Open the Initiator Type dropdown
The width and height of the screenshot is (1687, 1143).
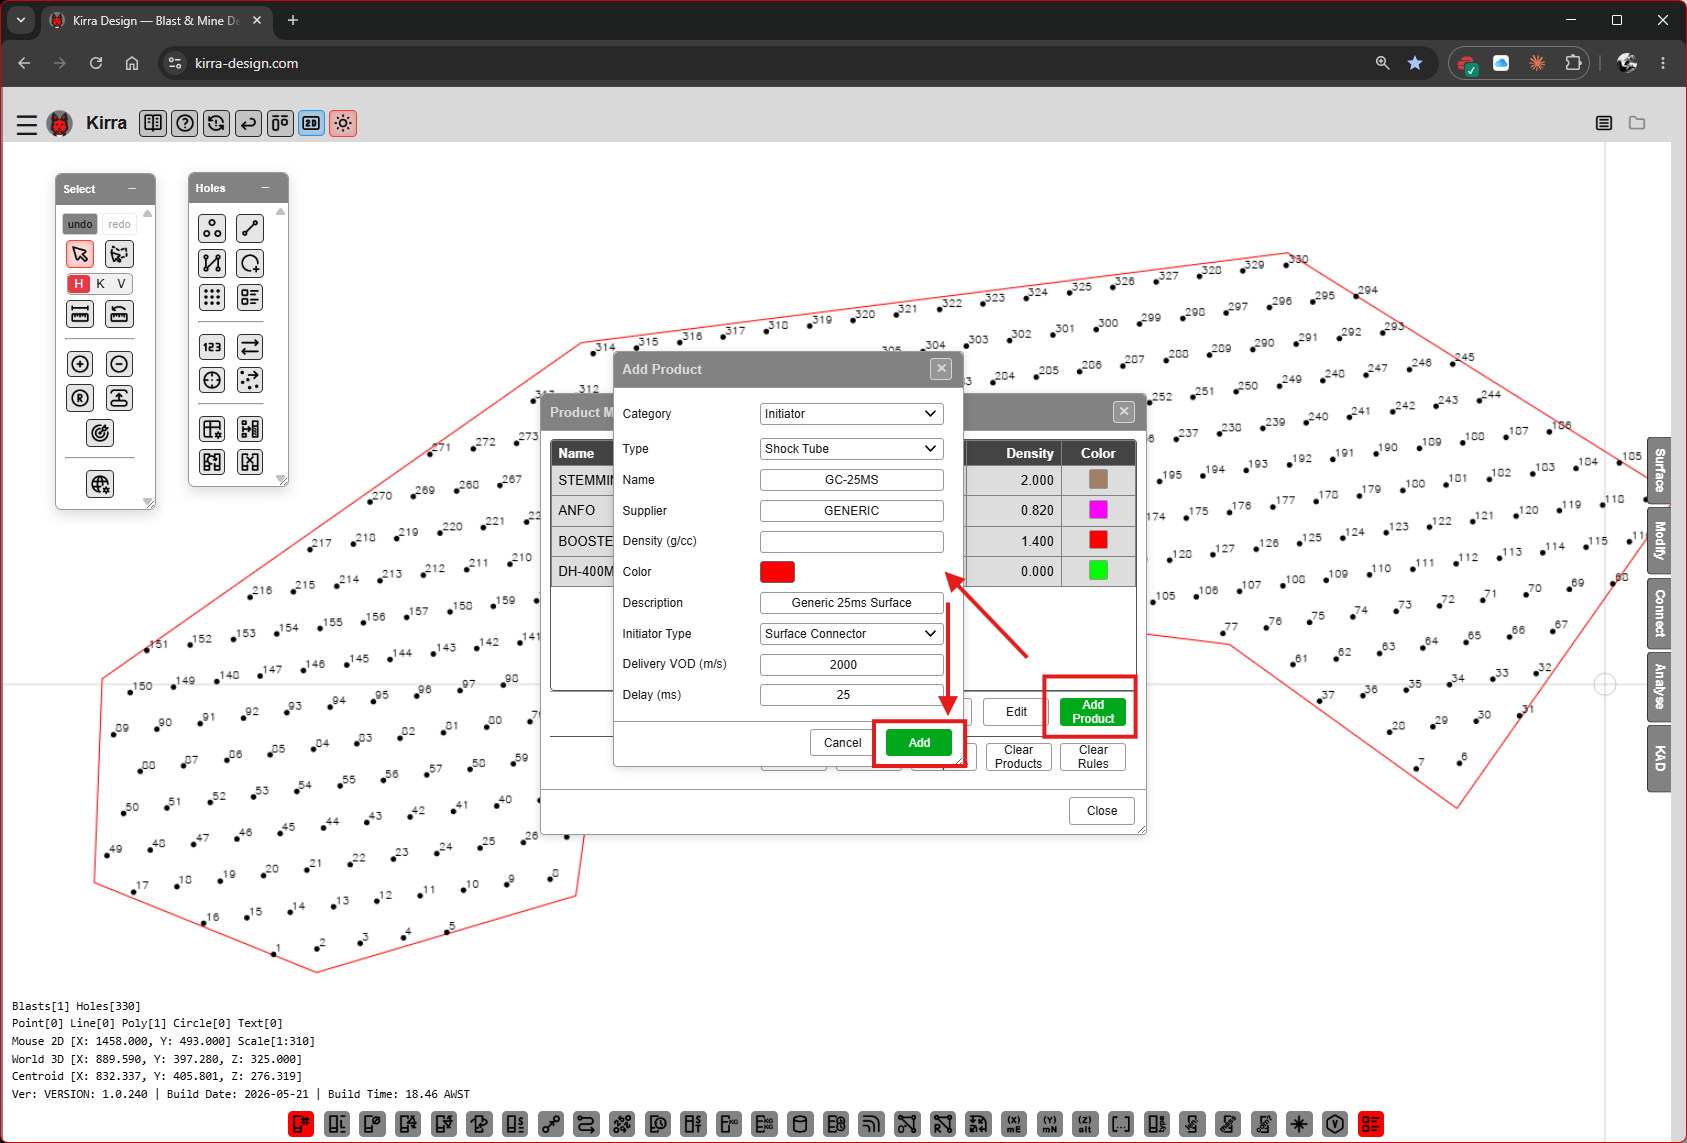coord(851,634)
